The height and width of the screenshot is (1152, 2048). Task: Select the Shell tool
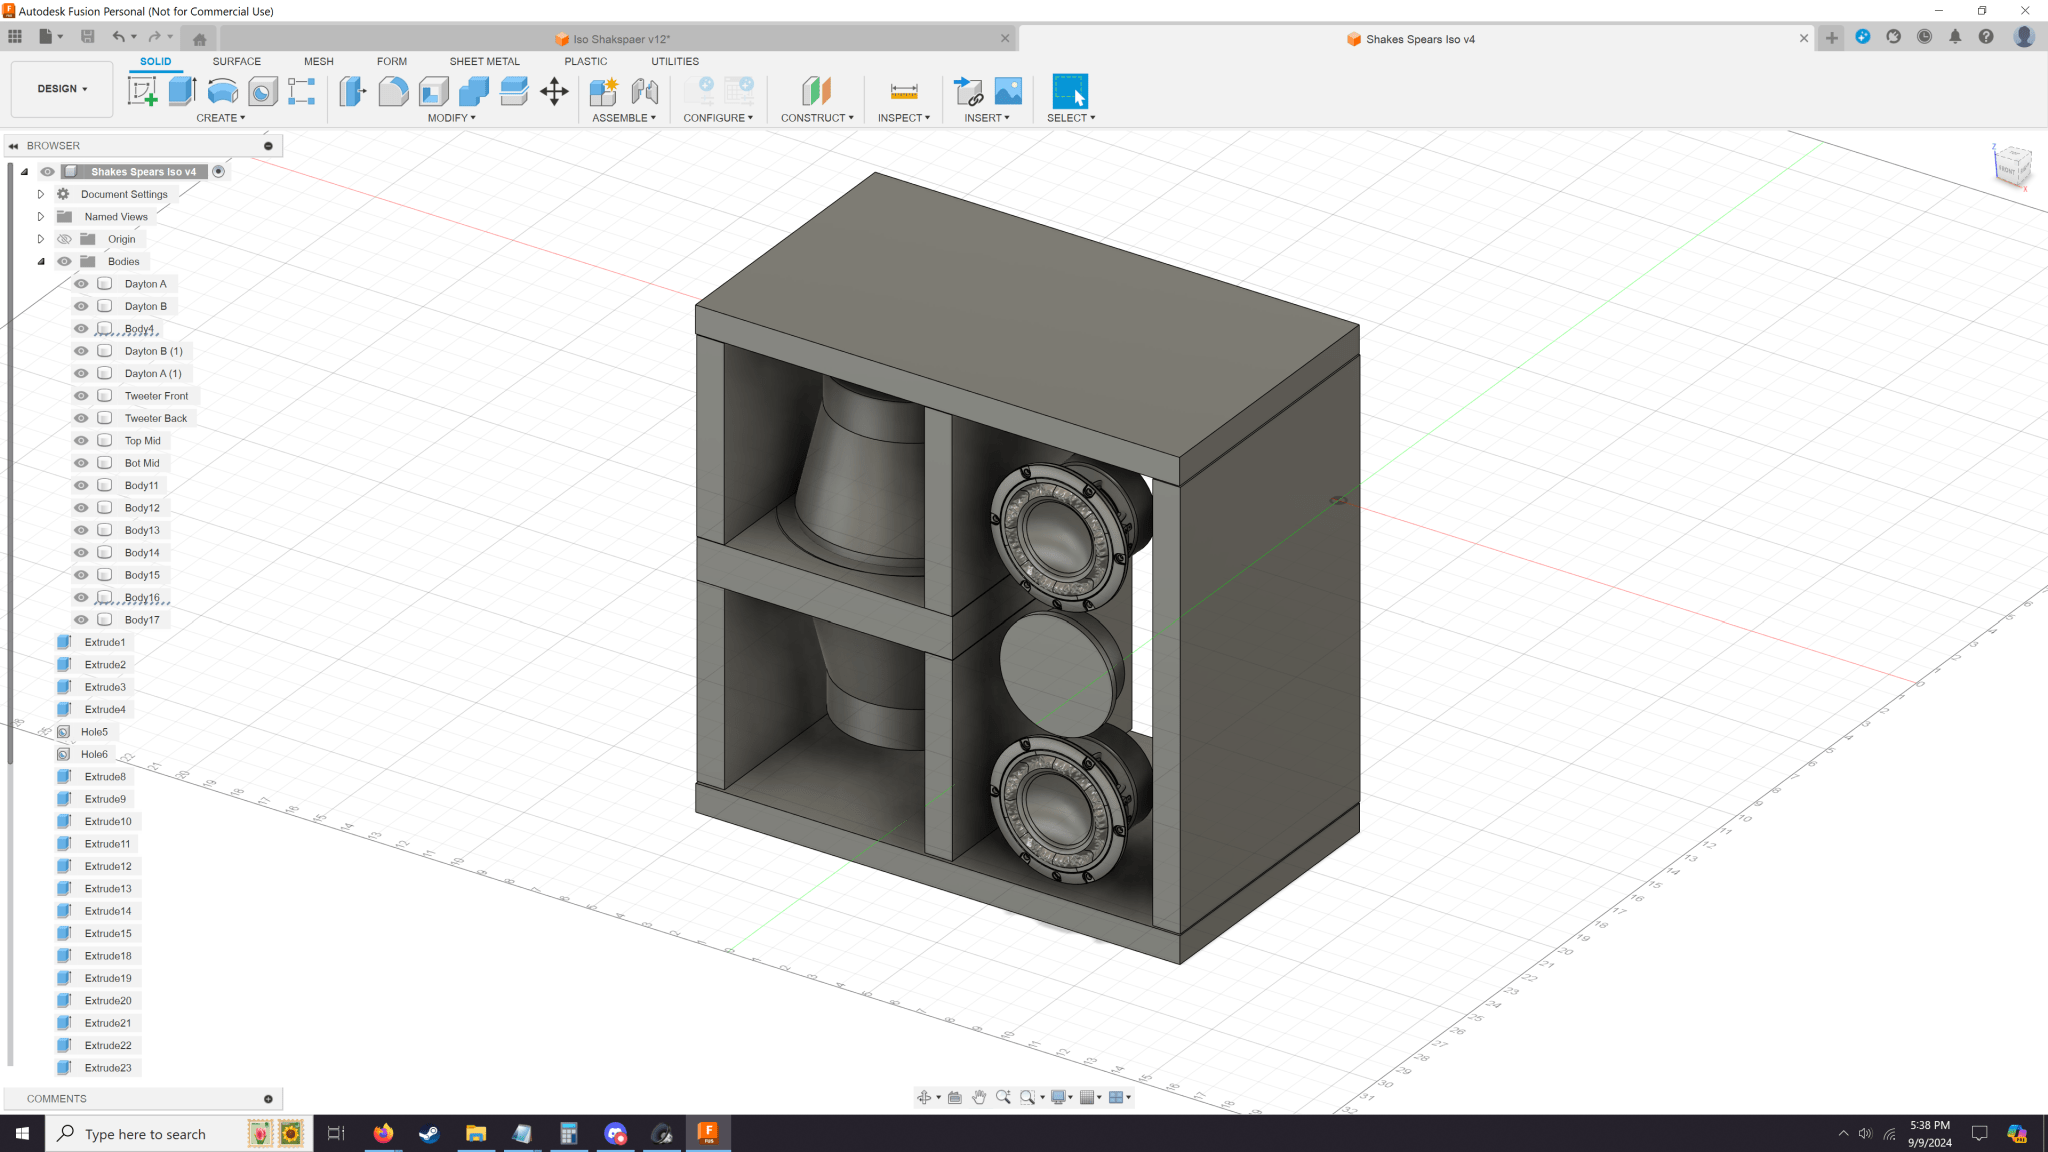[433, 91]
